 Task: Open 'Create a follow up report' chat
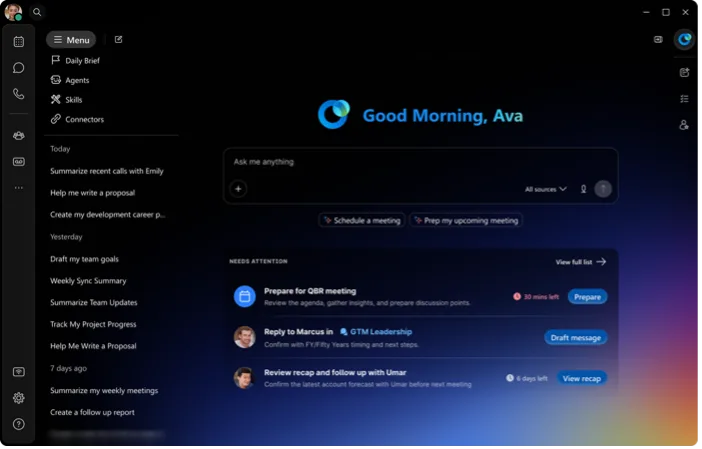click(x=92, y=412)
